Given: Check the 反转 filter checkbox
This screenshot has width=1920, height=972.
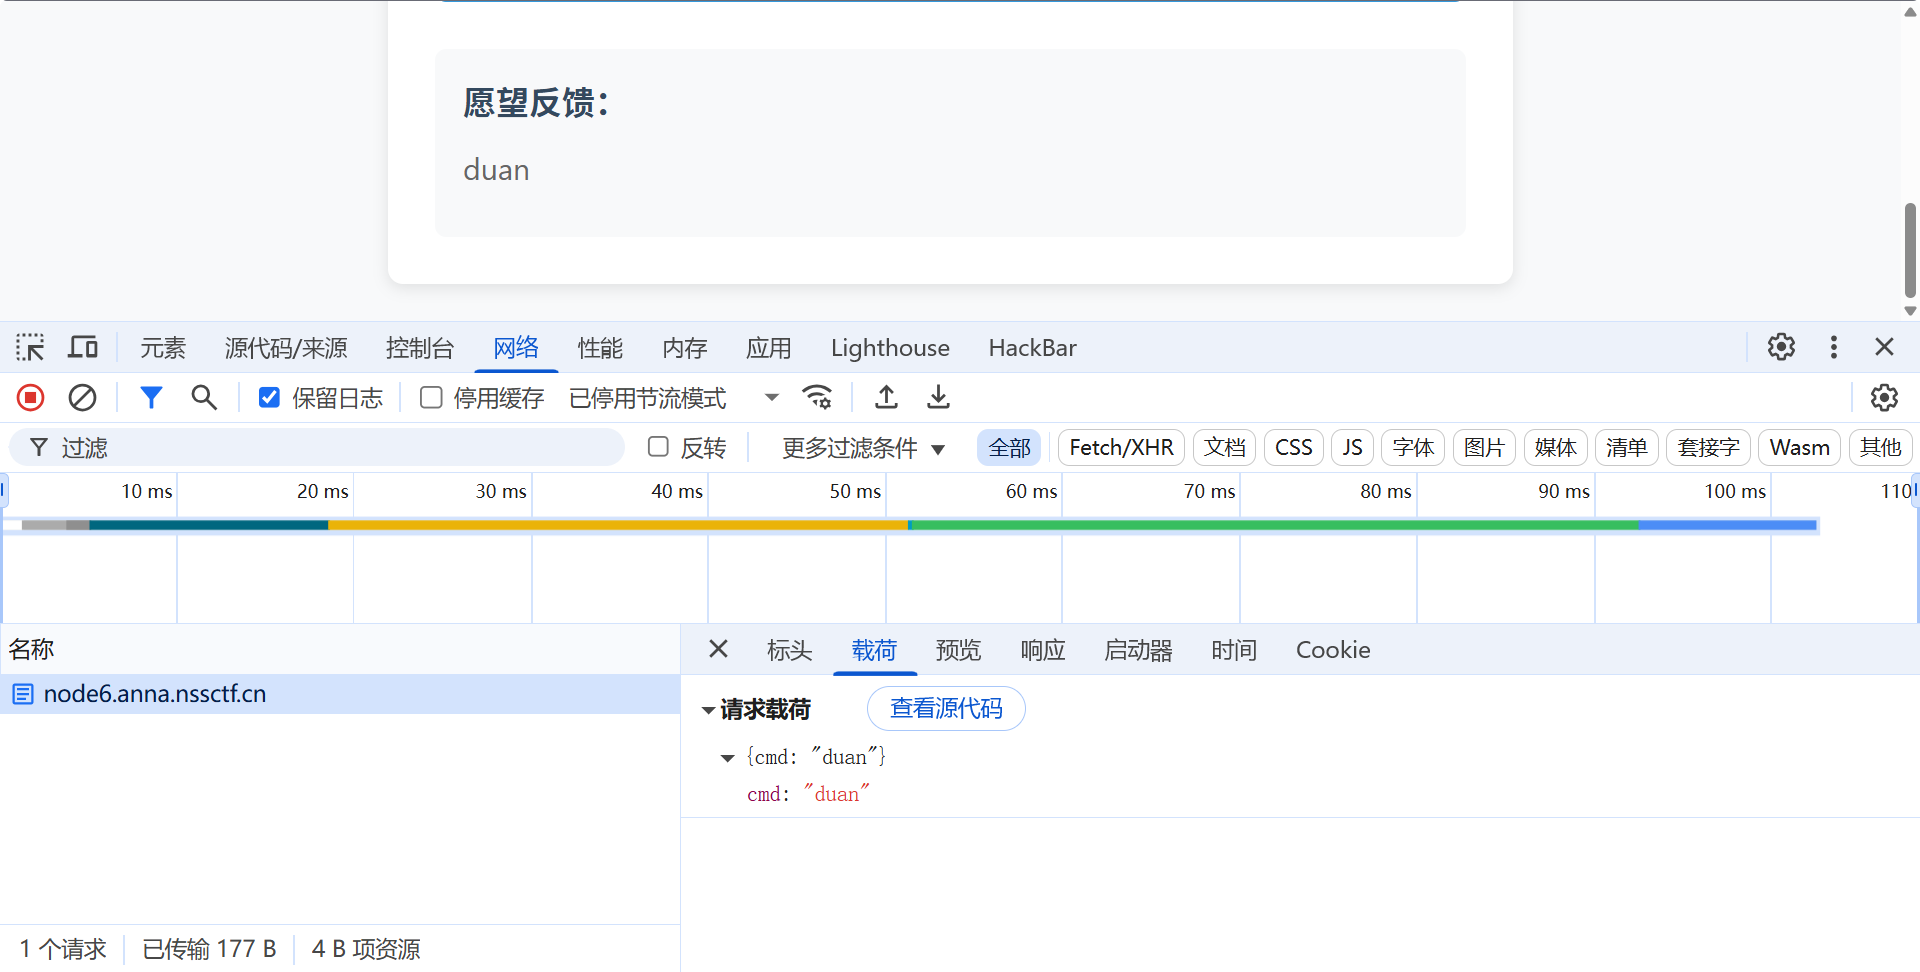Looking at the screenshot, I should [x=658, y=447].
